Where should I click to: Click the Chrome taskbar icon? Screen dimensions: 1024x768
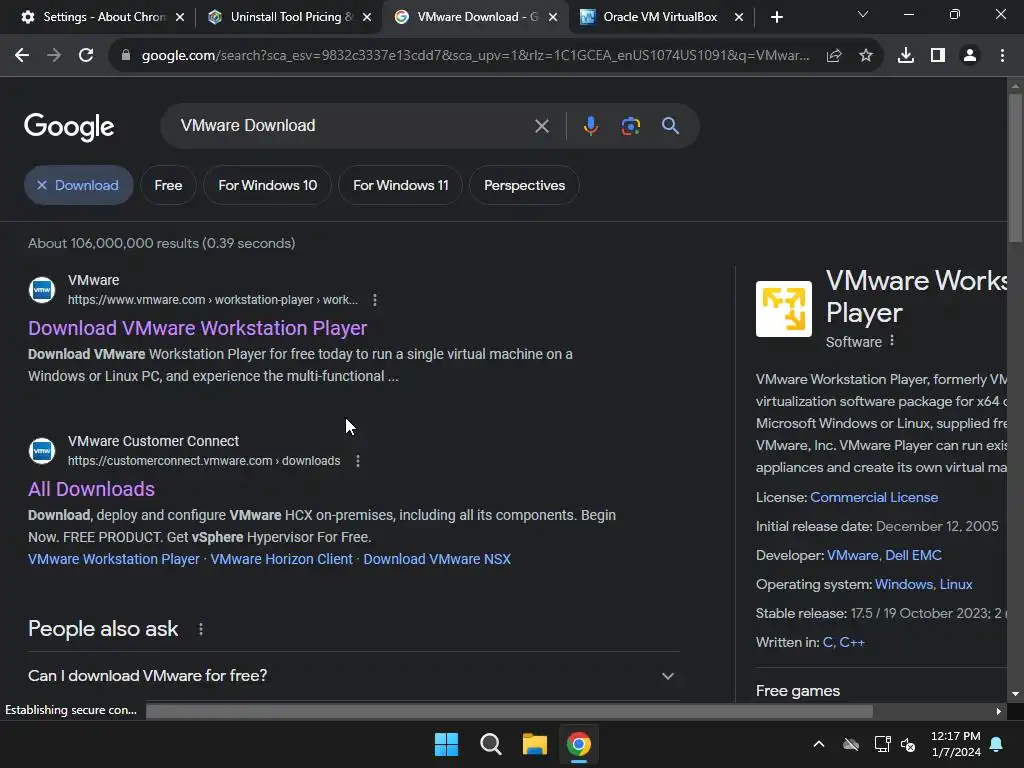(579, 744)
